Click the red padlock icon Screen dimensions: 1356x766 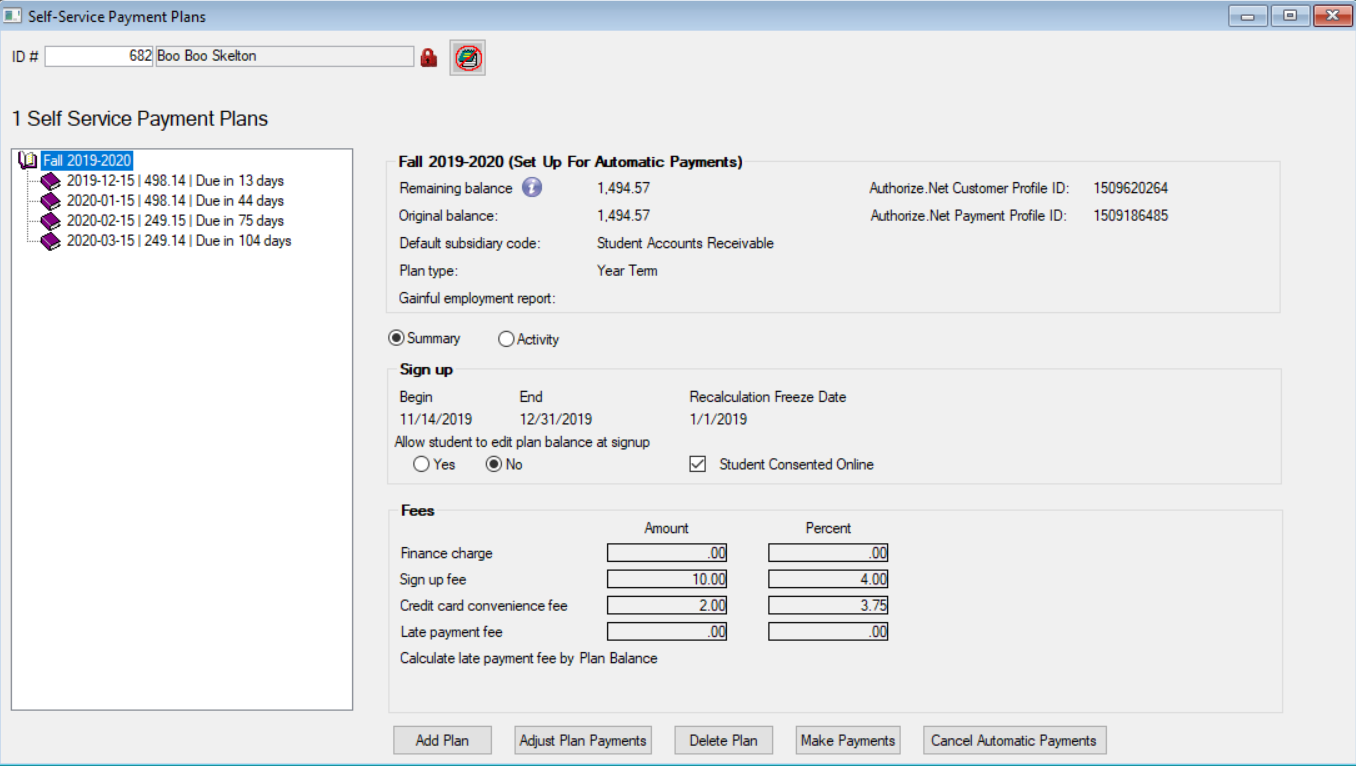point(429,58)
